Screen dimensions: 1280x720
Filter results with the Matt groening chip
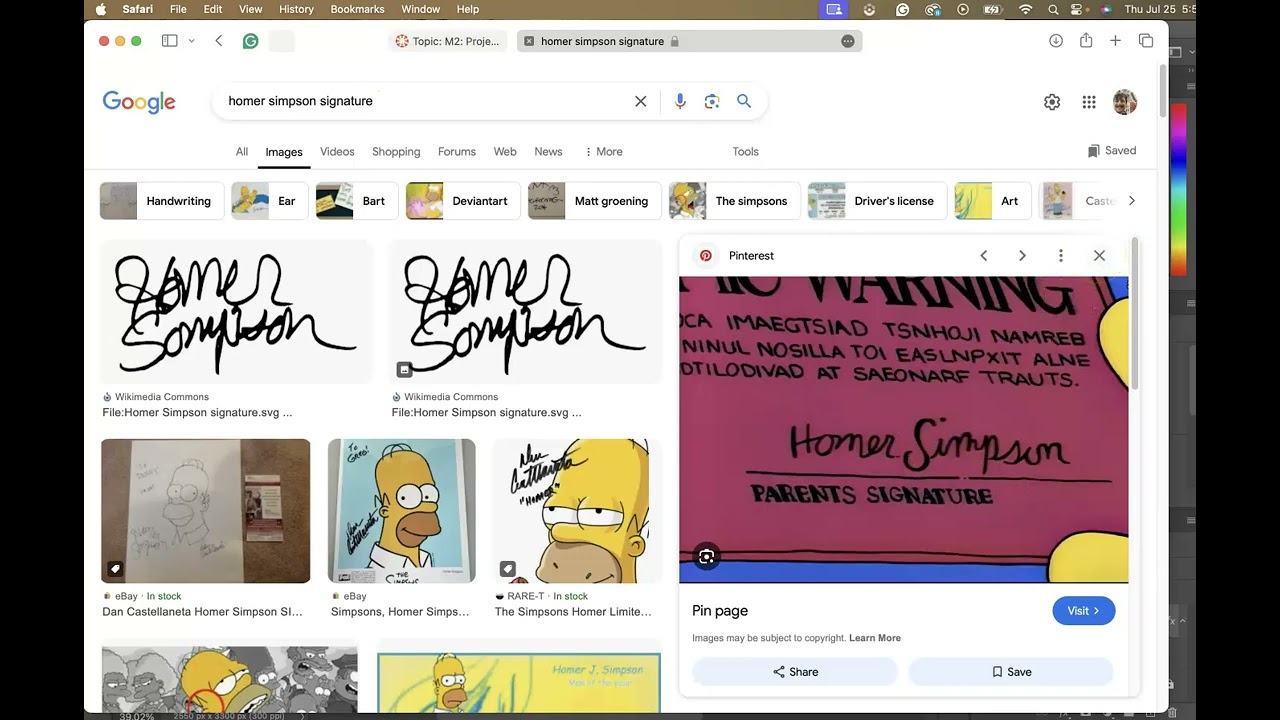coord(594,201)
